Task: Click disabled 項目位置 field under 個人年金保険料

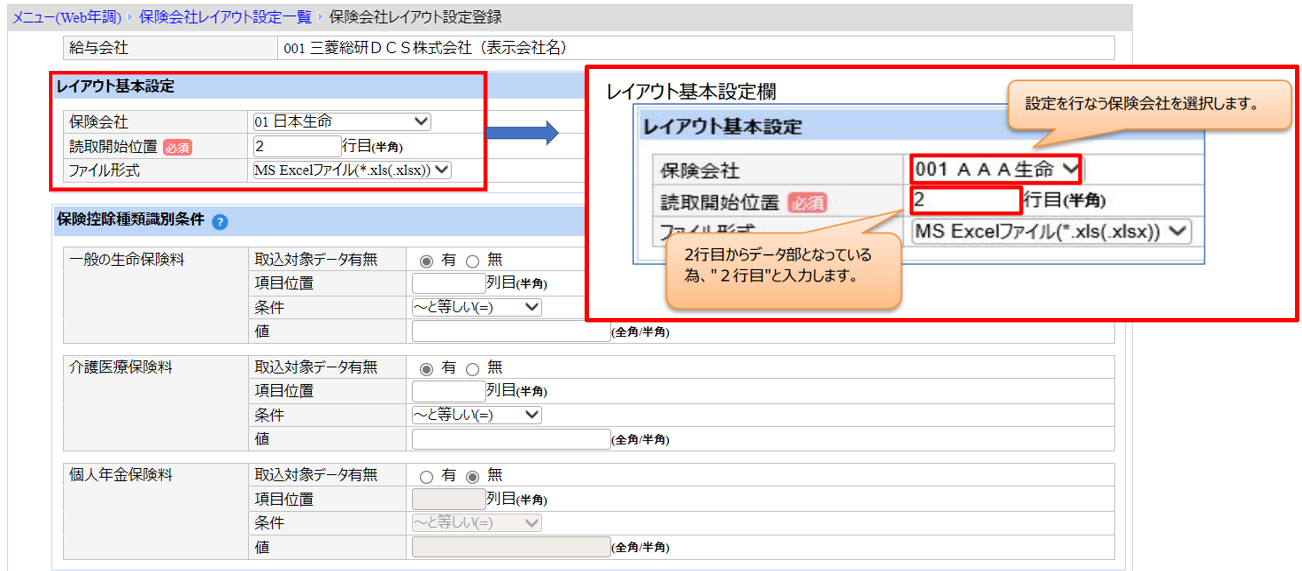Action: click(448, 499)
